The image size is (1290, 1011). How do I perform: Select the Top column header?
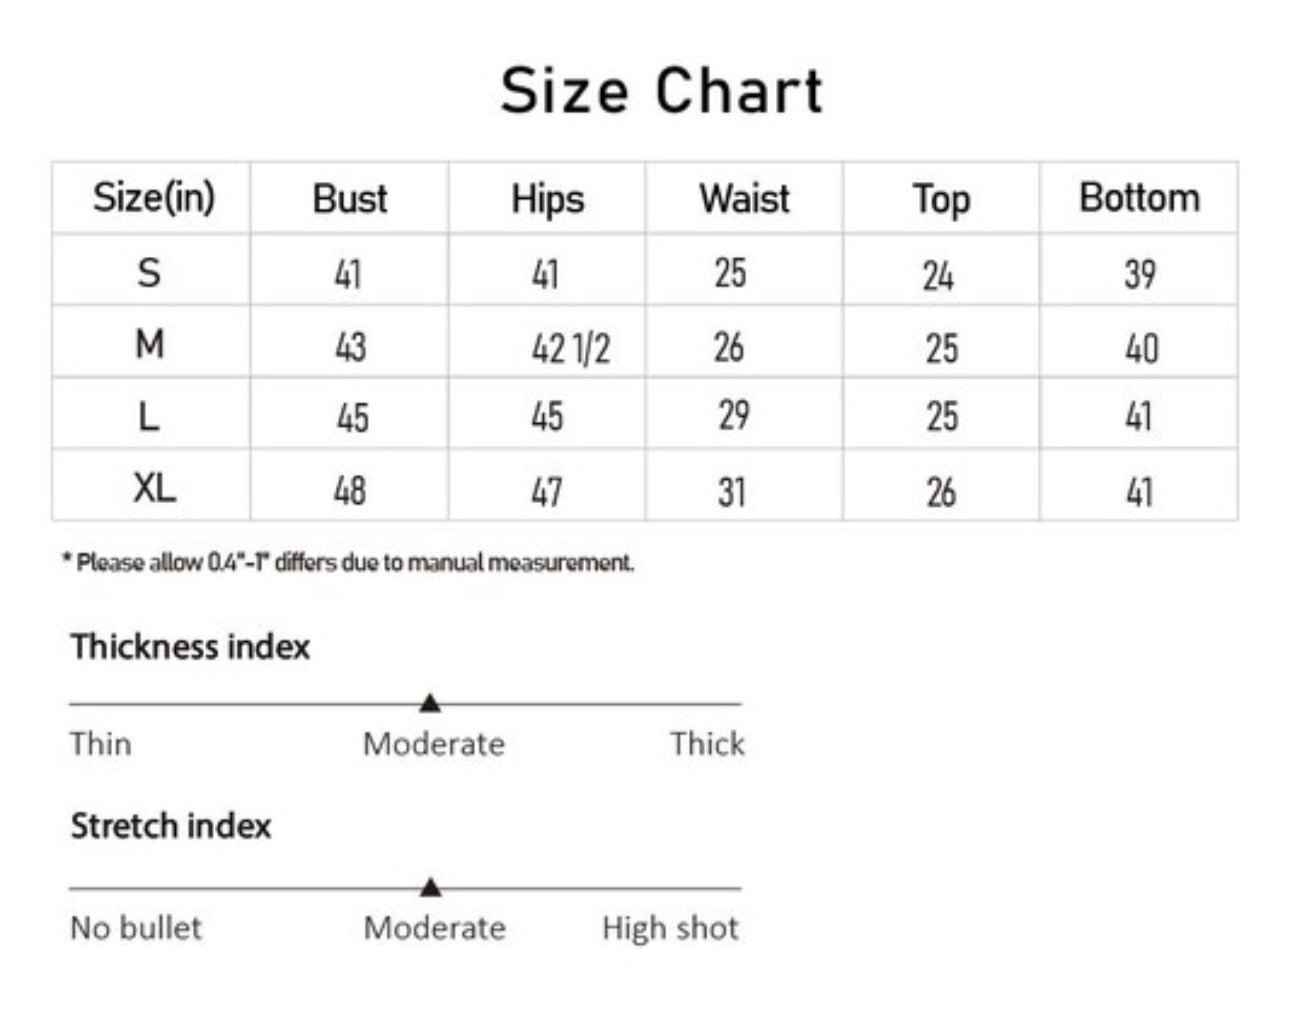941,199
